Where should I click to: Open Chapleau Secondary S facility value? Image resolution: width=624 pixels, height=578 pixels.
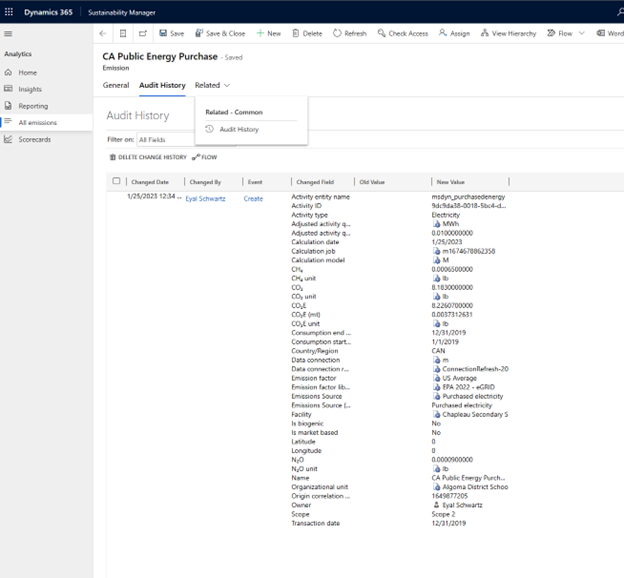[475, 414]
